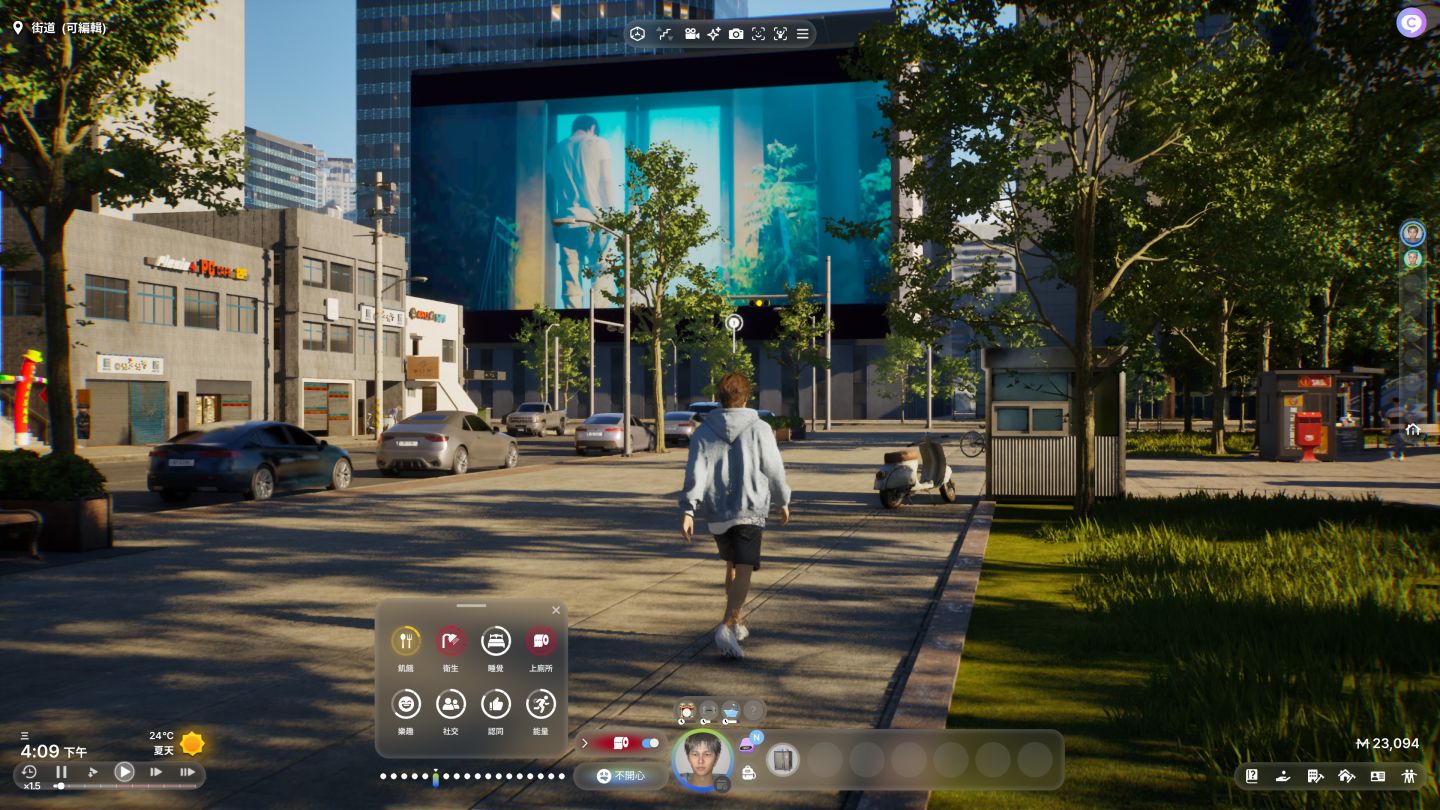
Task: Click the video camera recording icon
Action: 691,34
